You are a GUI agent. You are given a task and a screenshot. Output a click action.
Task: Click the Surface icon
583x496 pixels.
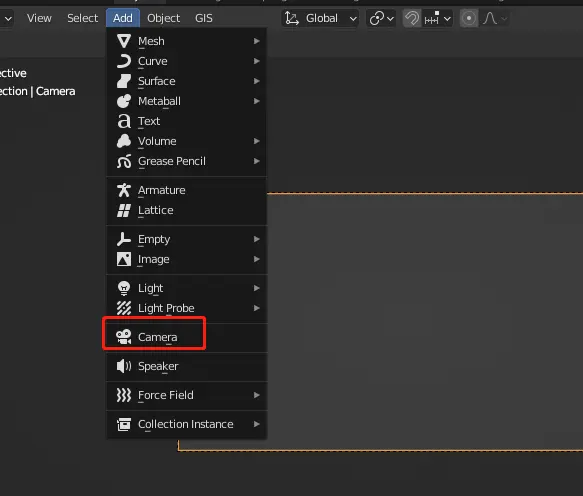tap(124, 81)
